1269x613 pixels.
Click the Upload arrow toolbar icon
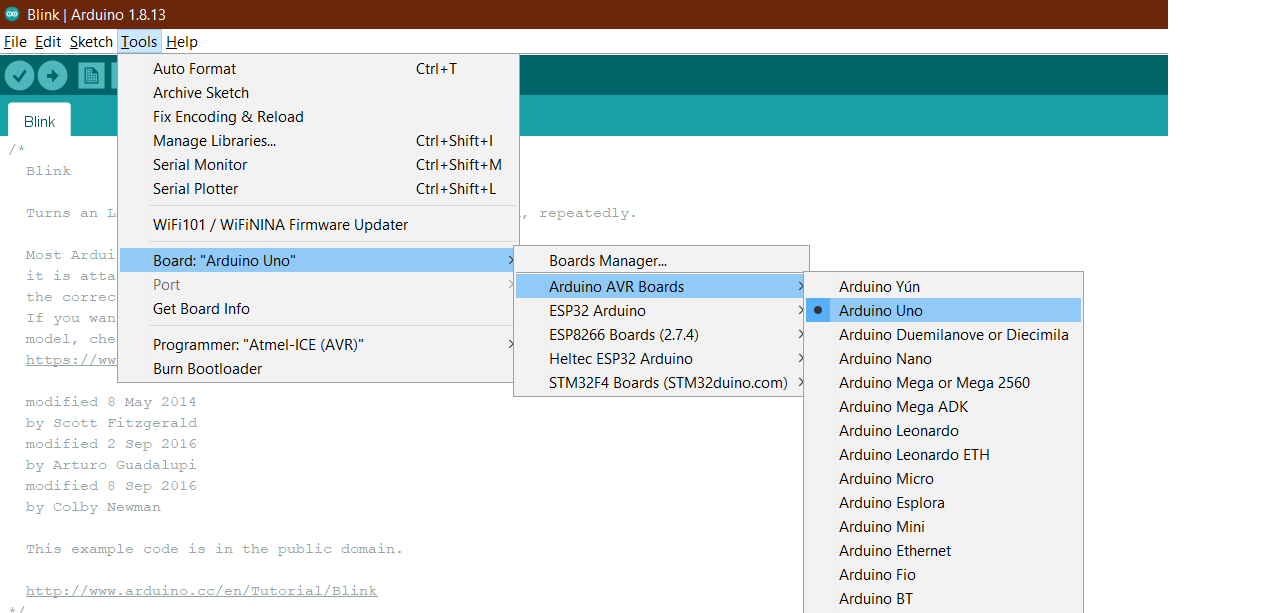coord(52,75)
